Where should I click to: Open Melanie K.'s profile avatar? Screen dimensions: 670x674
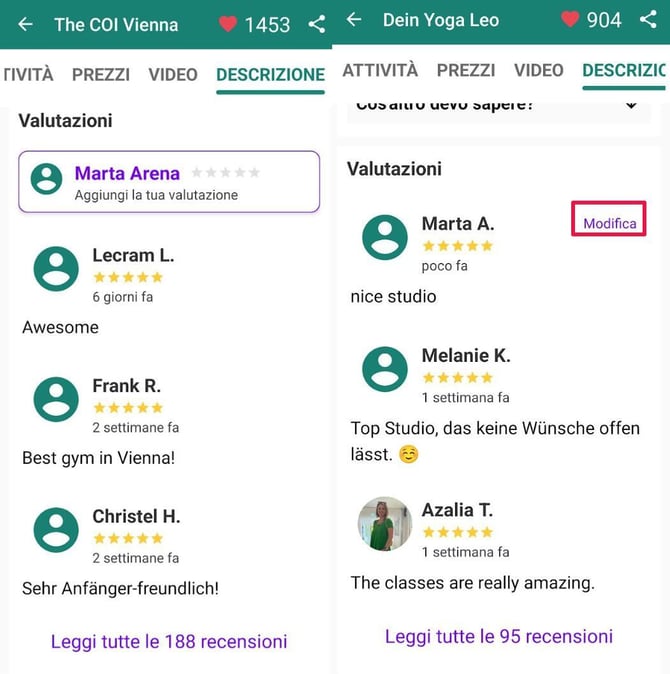[385, 369]
